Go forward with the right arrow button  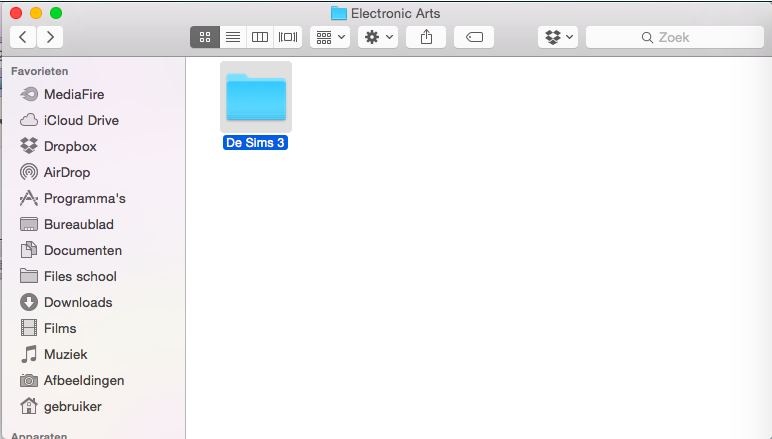point(50,37)
